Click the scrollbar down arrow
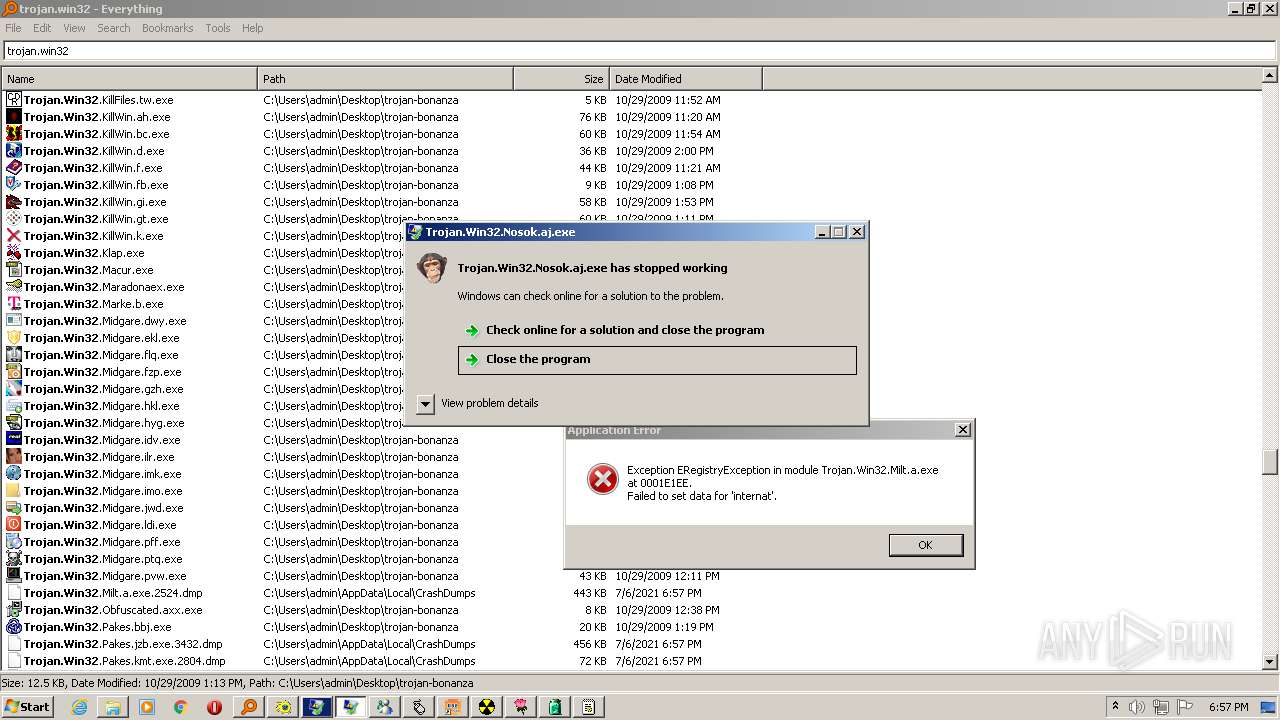Viewport: 1280px width, 720px height. click(x=1270, y=661)
